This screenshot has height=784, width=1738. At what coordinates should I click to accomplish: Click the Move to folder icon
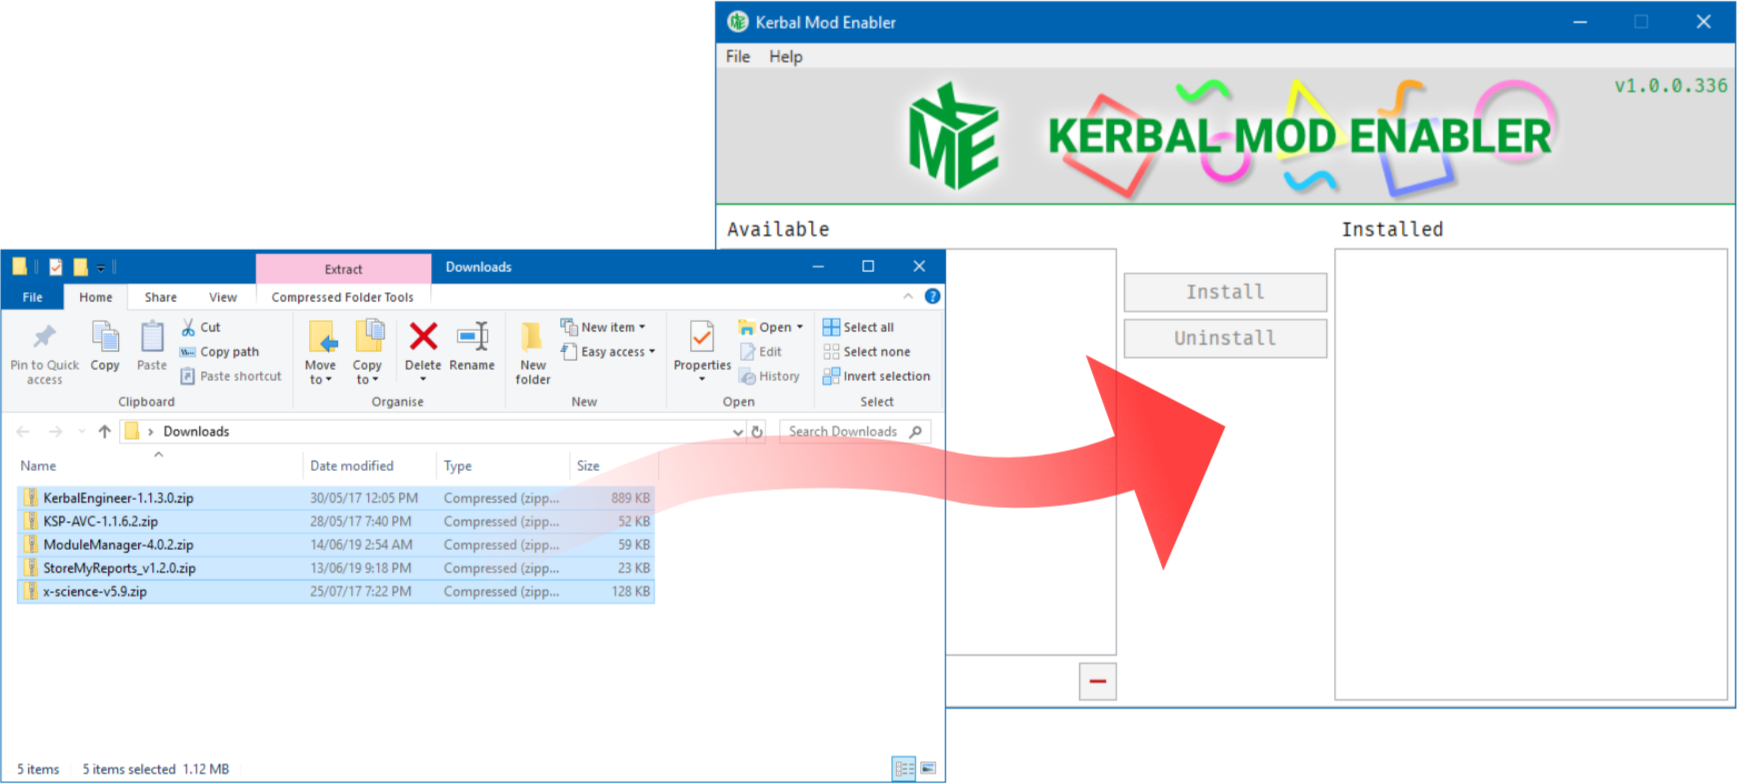pos(321,338)
